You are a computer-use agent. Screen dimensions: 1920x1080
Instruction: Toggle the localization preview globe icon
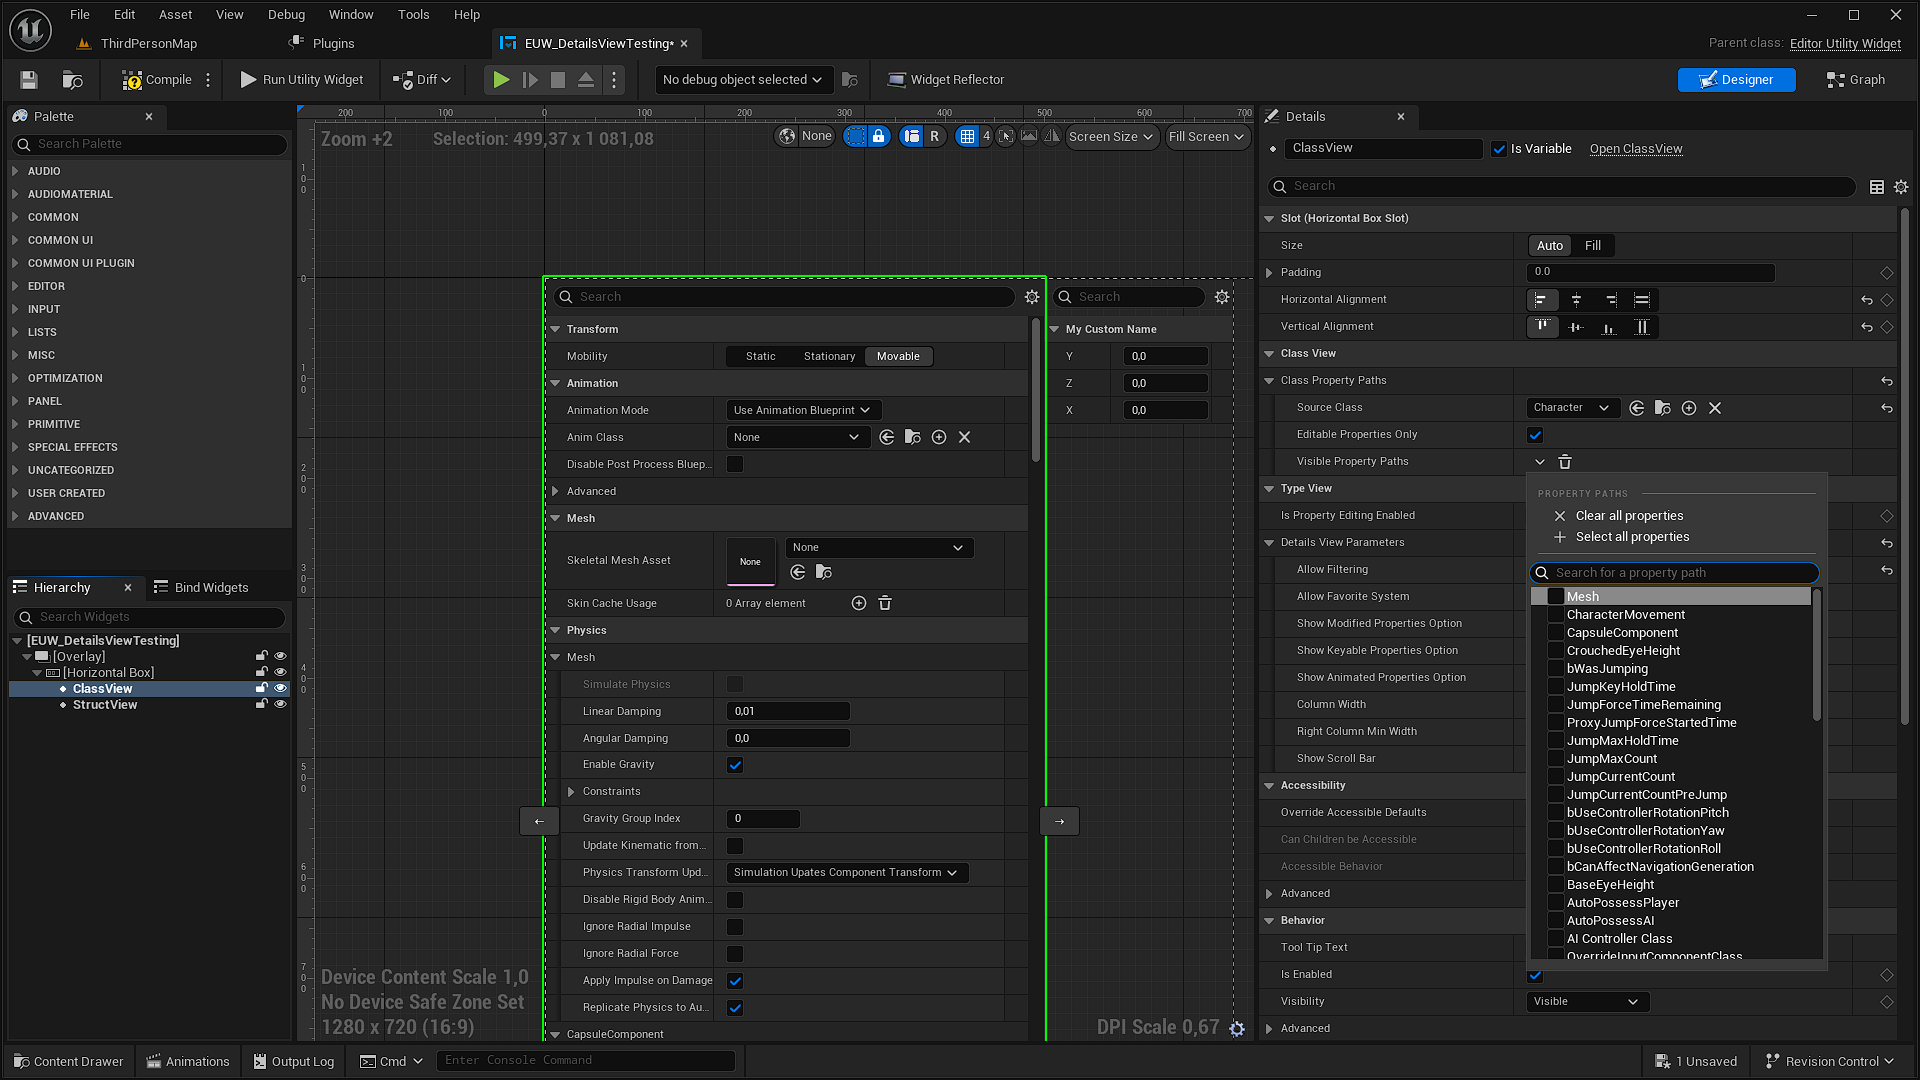click(x=788, y=137)
